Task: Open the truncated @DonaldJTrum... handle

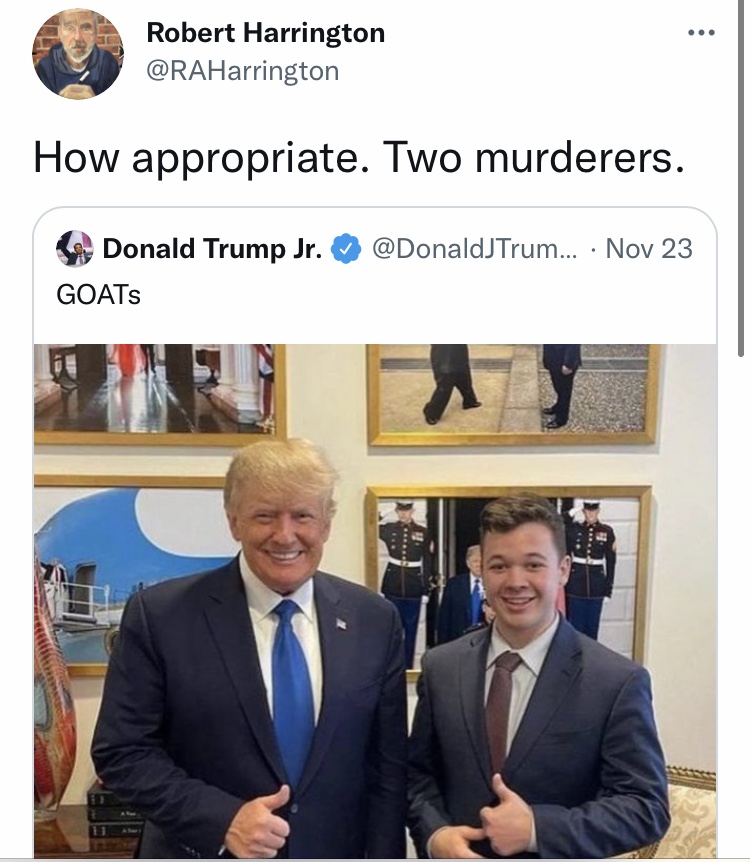Action: [x=475, y=248]
